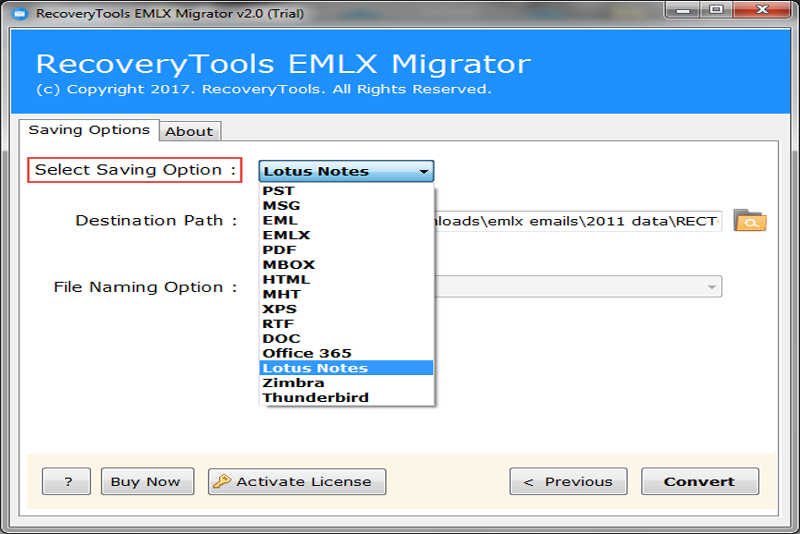
Task: Pick MBOX as the saving format
Action: pos(346,265)
